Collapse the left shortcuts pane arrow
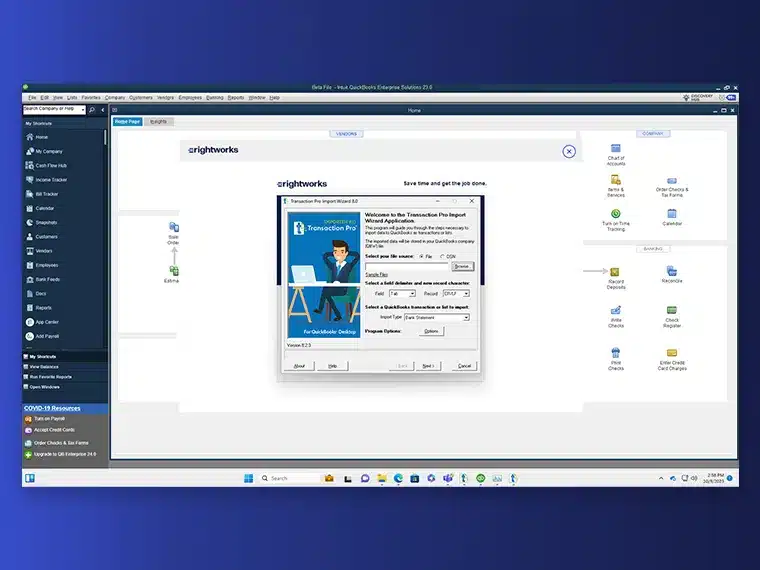Image resolution: width=760 pixels, height=570 pixels. click(103, 110)
